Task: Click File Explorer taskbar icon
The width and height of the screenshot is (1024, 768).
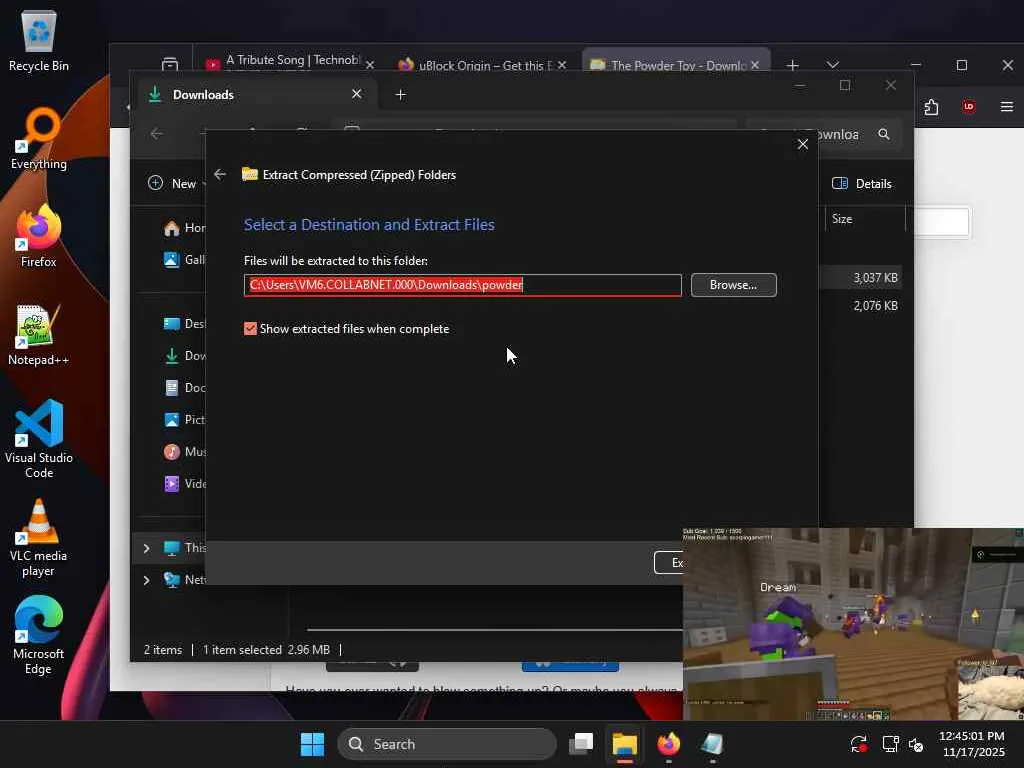Action: (x=624, y=744)
